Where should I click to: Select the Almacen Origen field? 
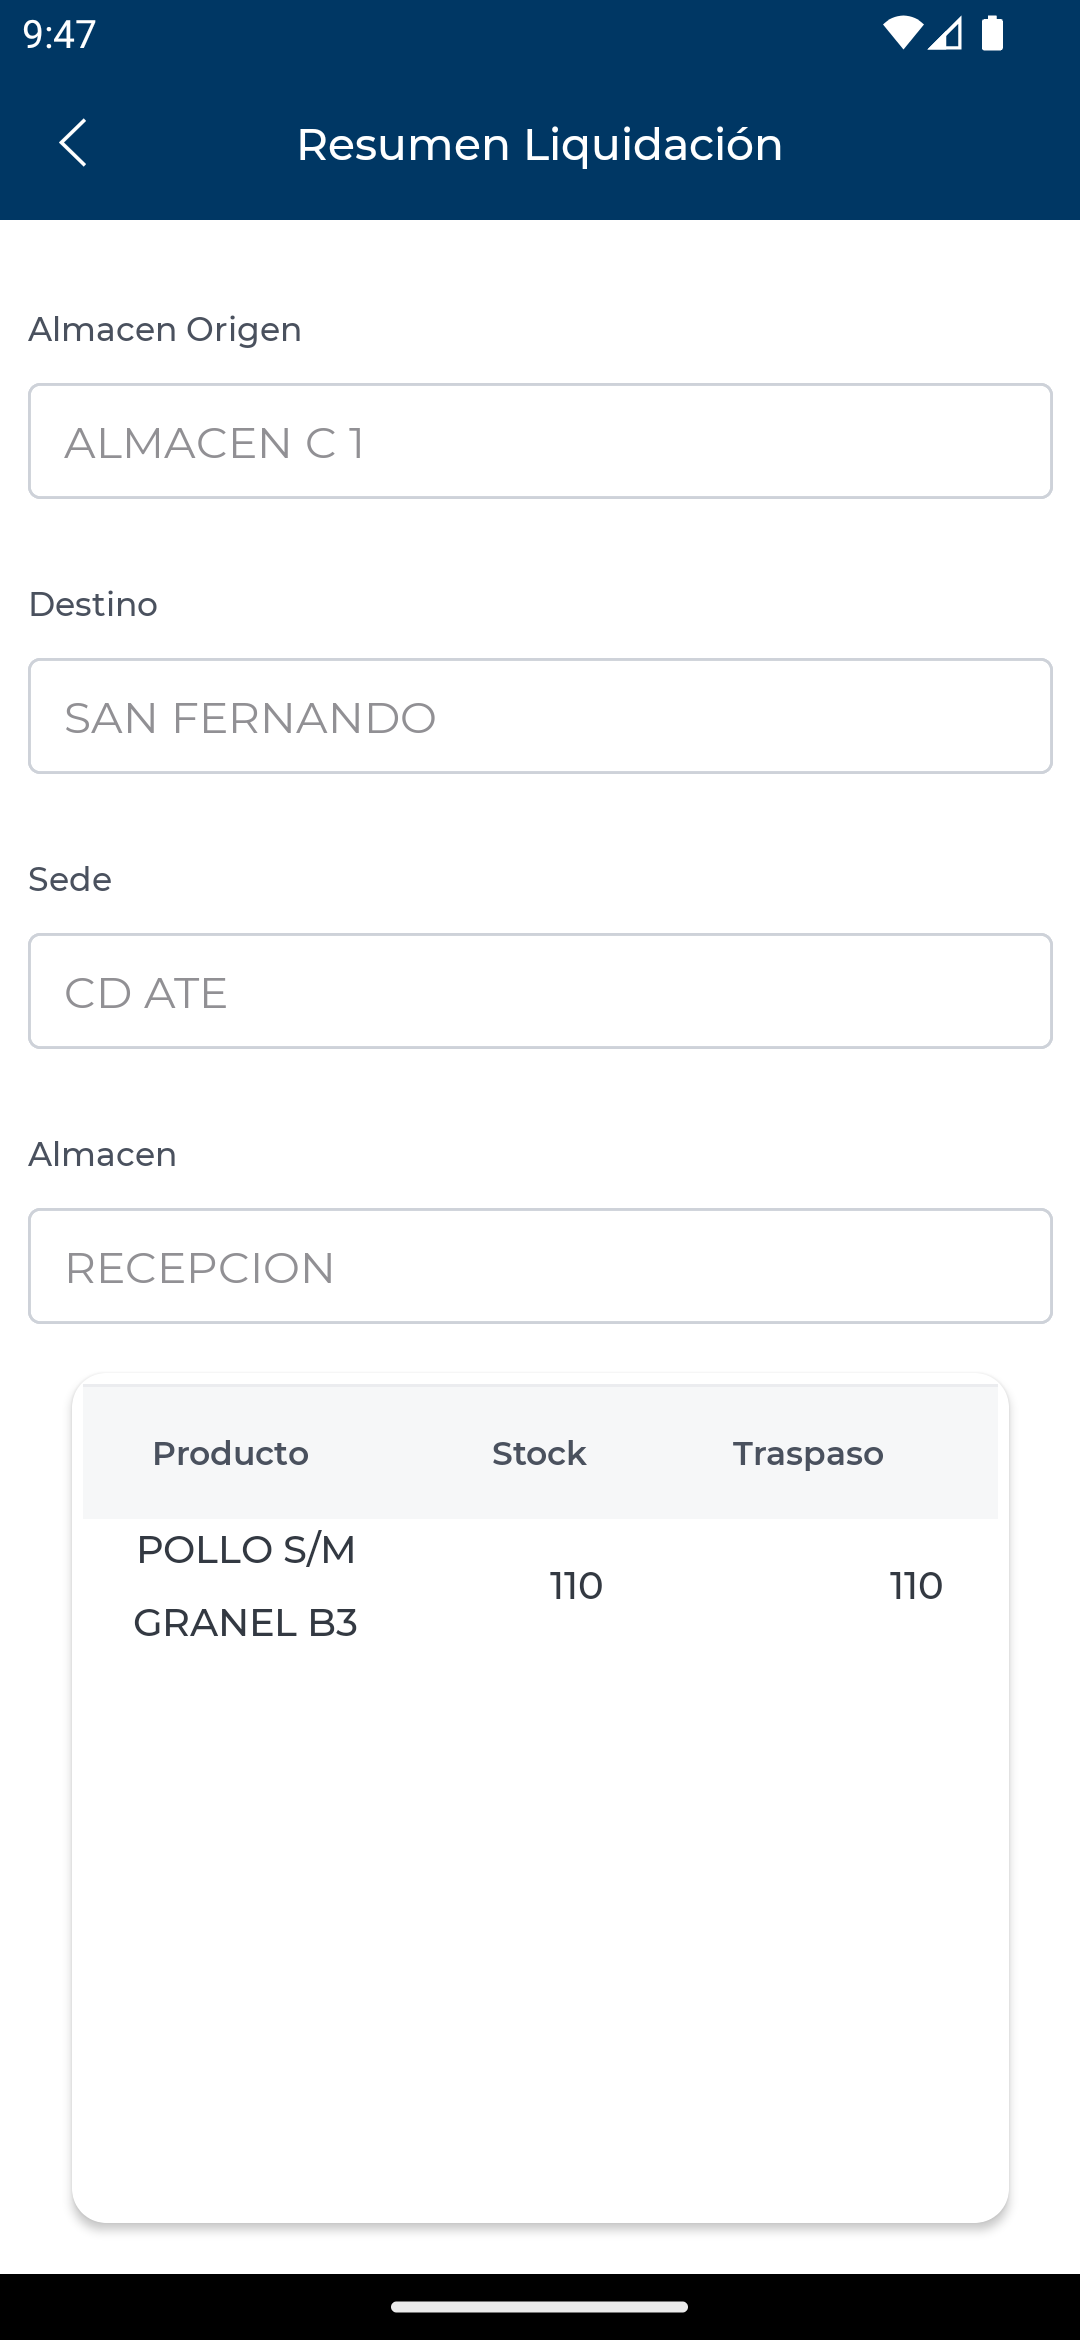pos(540,441)
